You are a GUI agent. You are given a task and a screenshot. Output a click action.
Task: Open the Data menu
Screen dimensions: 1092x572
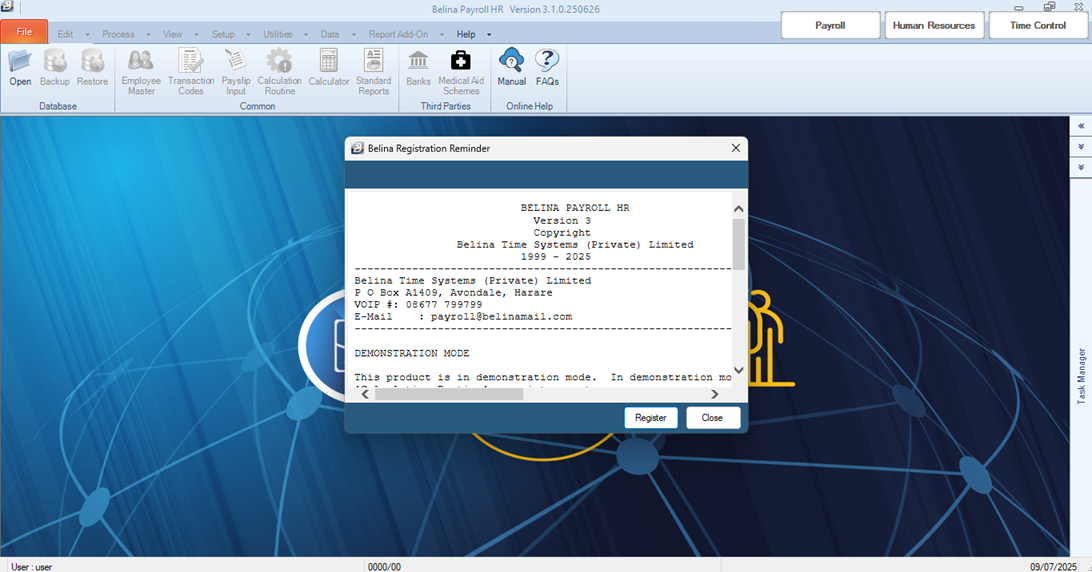[330, 34]
